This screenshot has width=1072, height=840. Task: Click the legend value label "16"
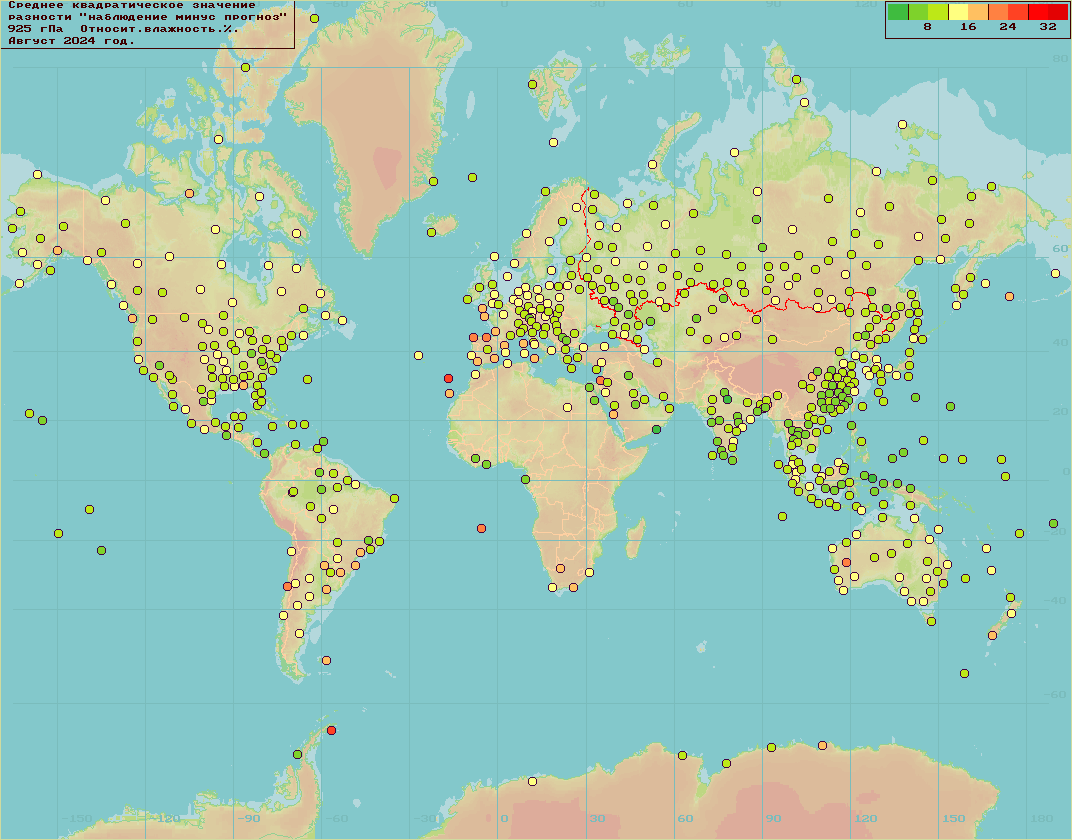click(x=967, y=27)
